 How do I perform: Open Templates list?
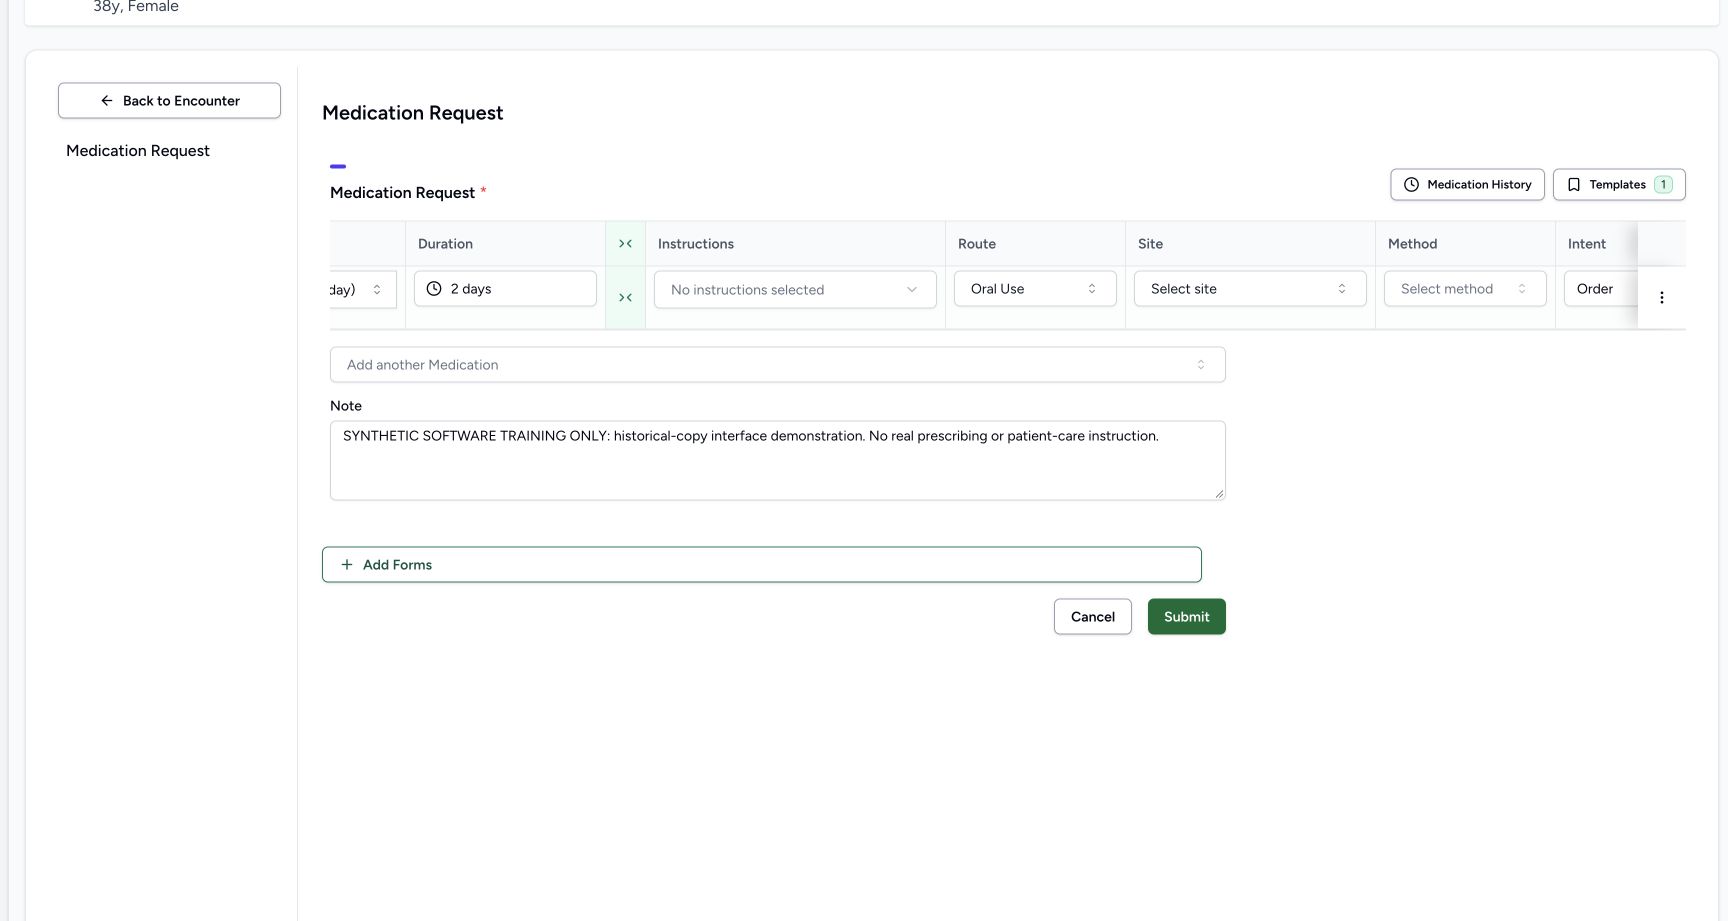click(x=1619, y=185)
